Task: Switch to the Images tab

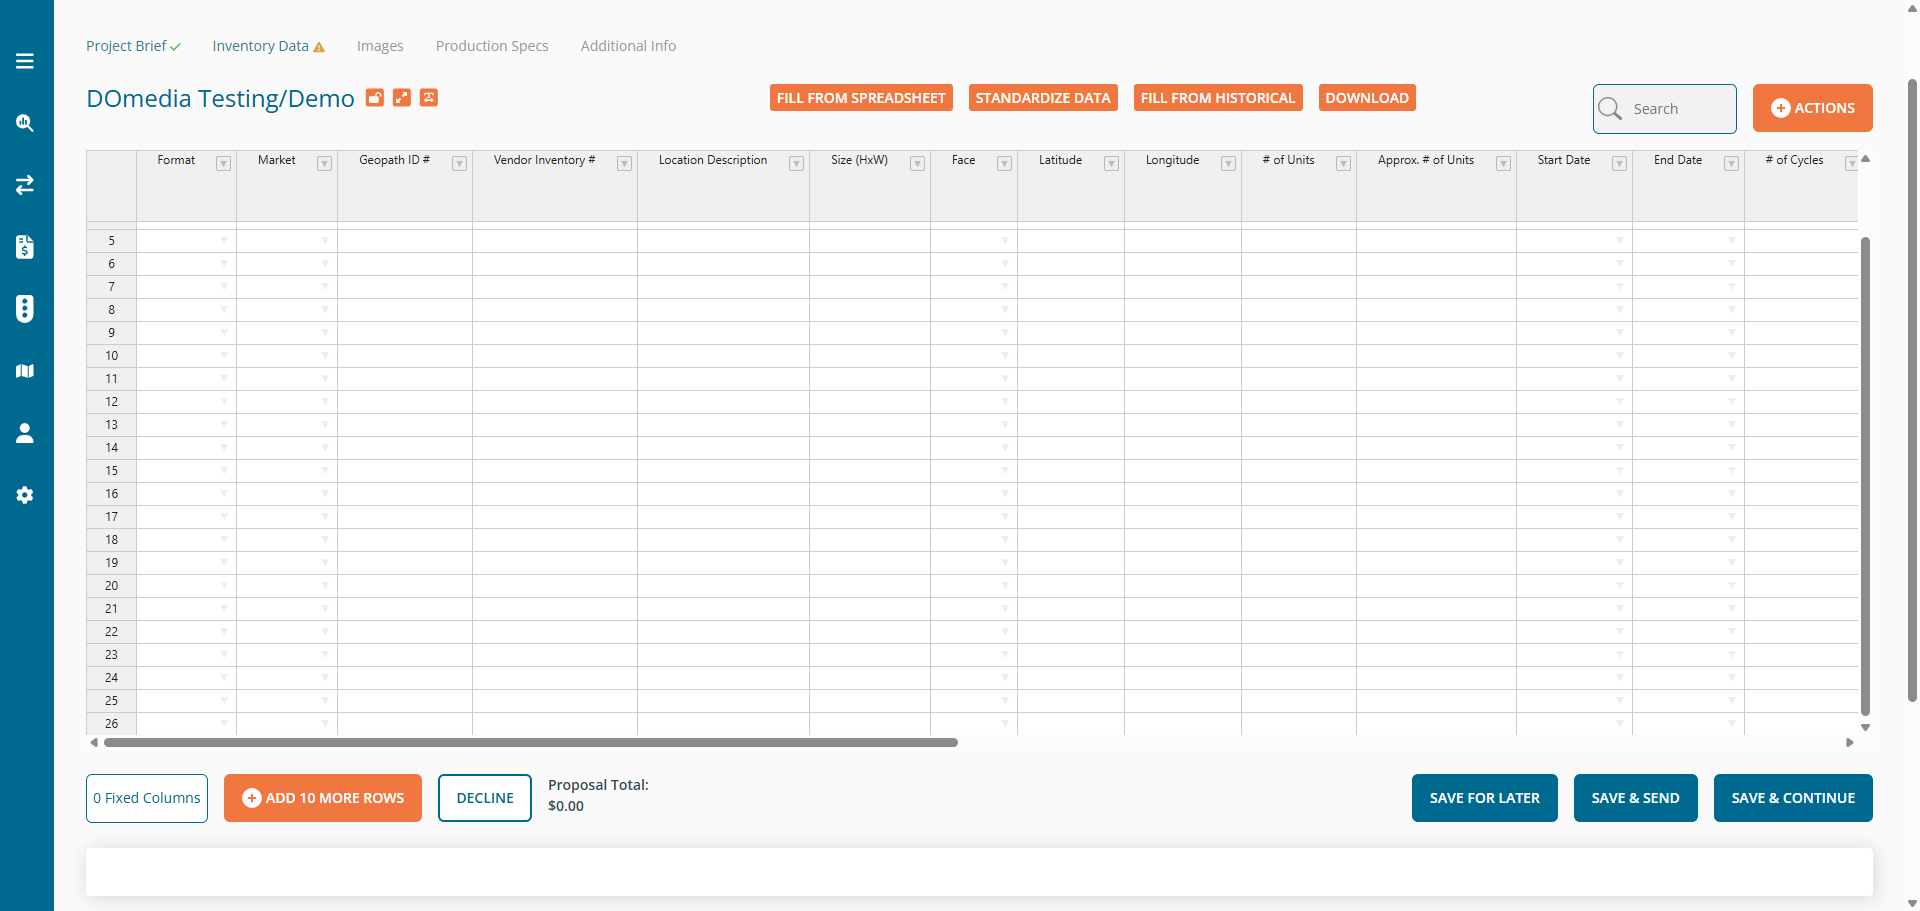Action: tap(380, 46)
